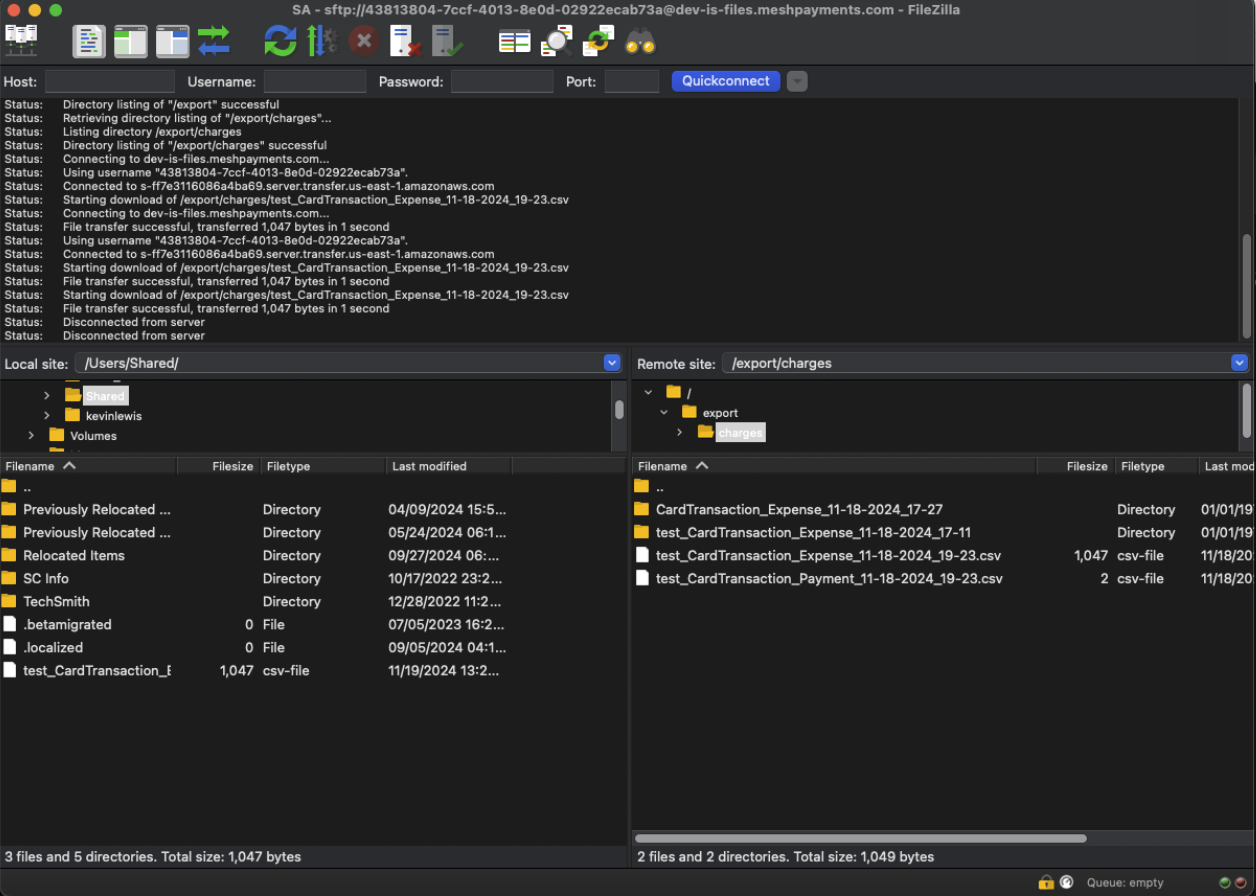Click the Quickconnect button

726,81
